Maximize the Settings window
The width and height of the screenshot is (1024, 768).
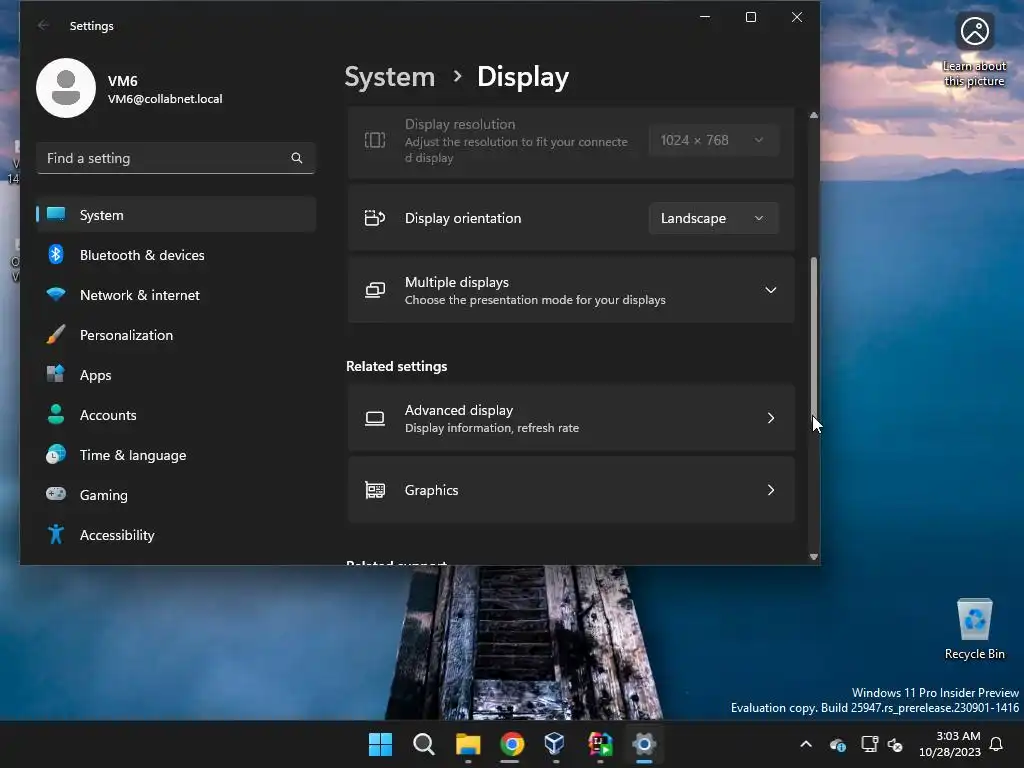[751, 17]
